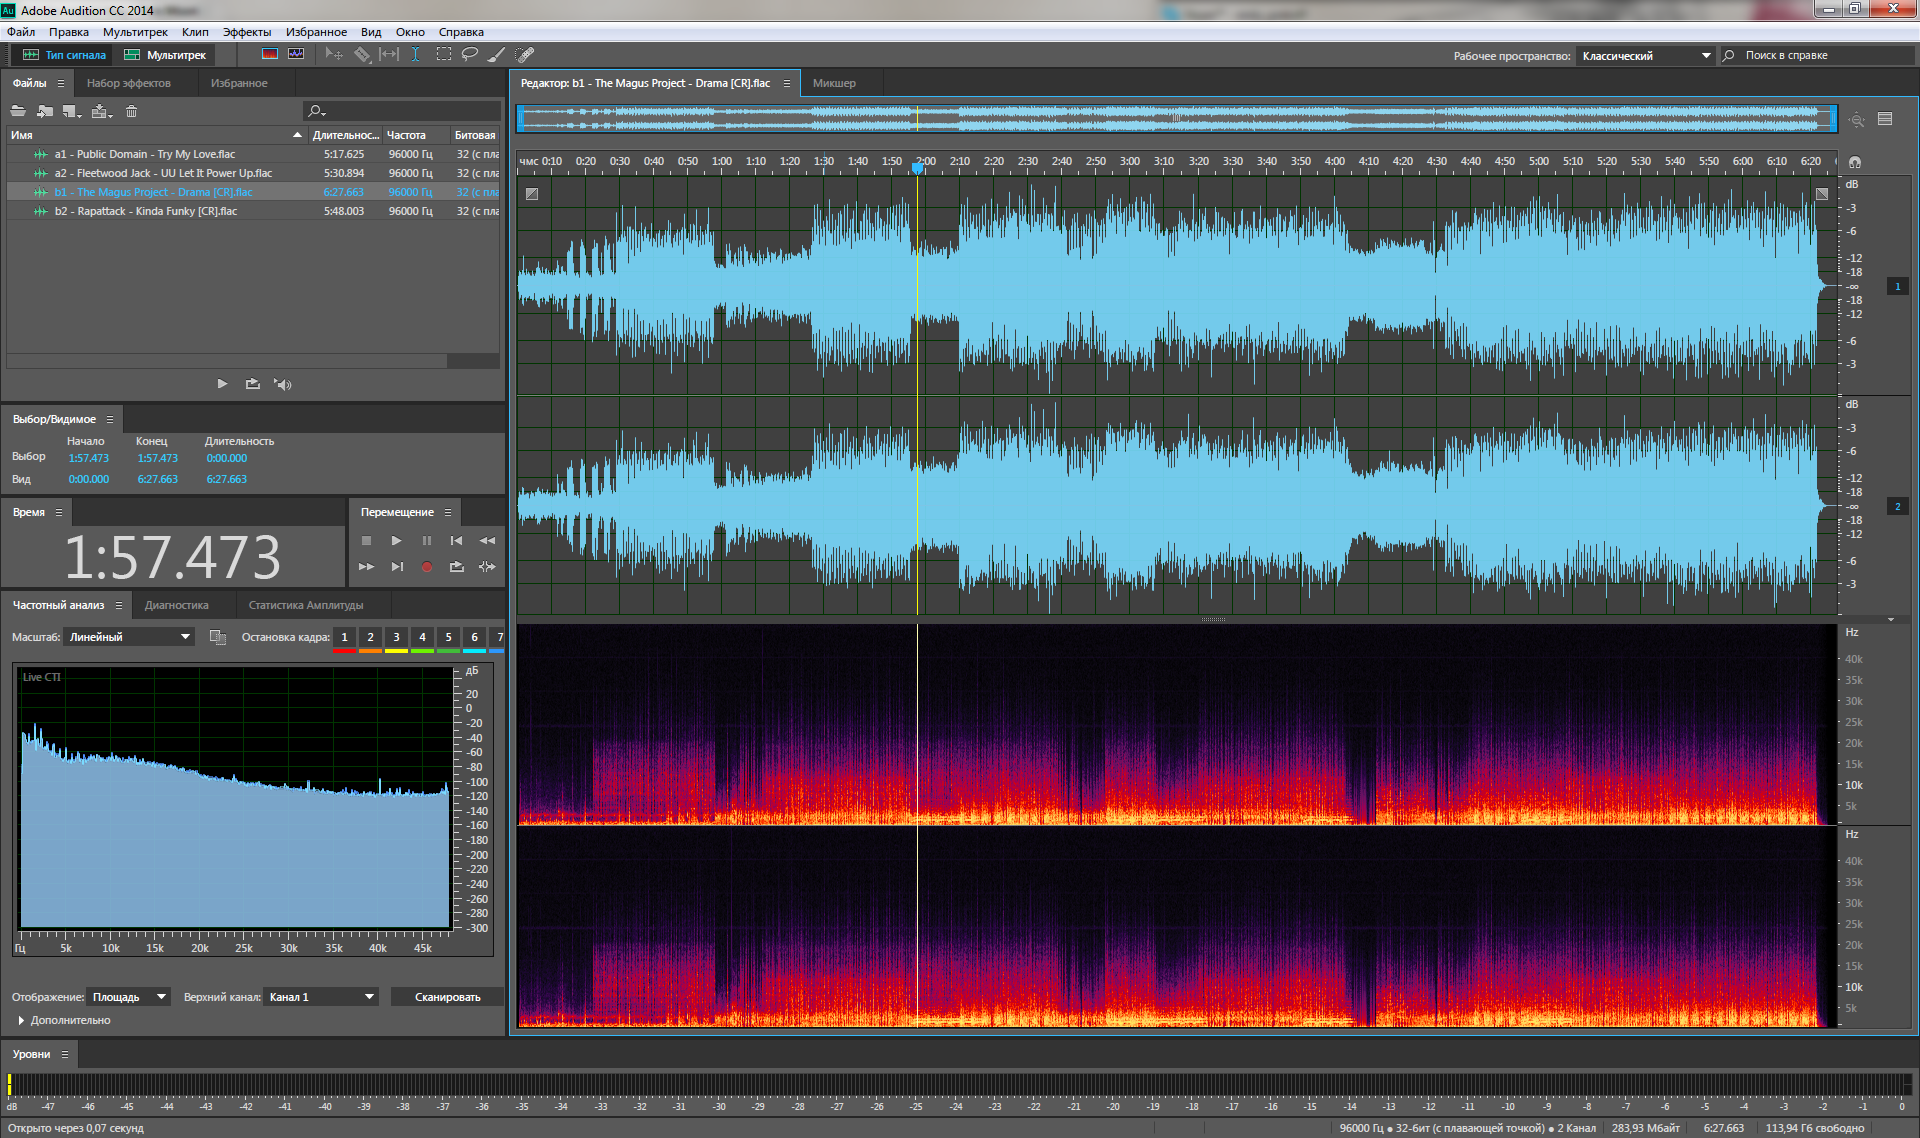Toggle Skip Selection transport button
Viewport: 1920px width, 1138px height.
tap(487, 567)
